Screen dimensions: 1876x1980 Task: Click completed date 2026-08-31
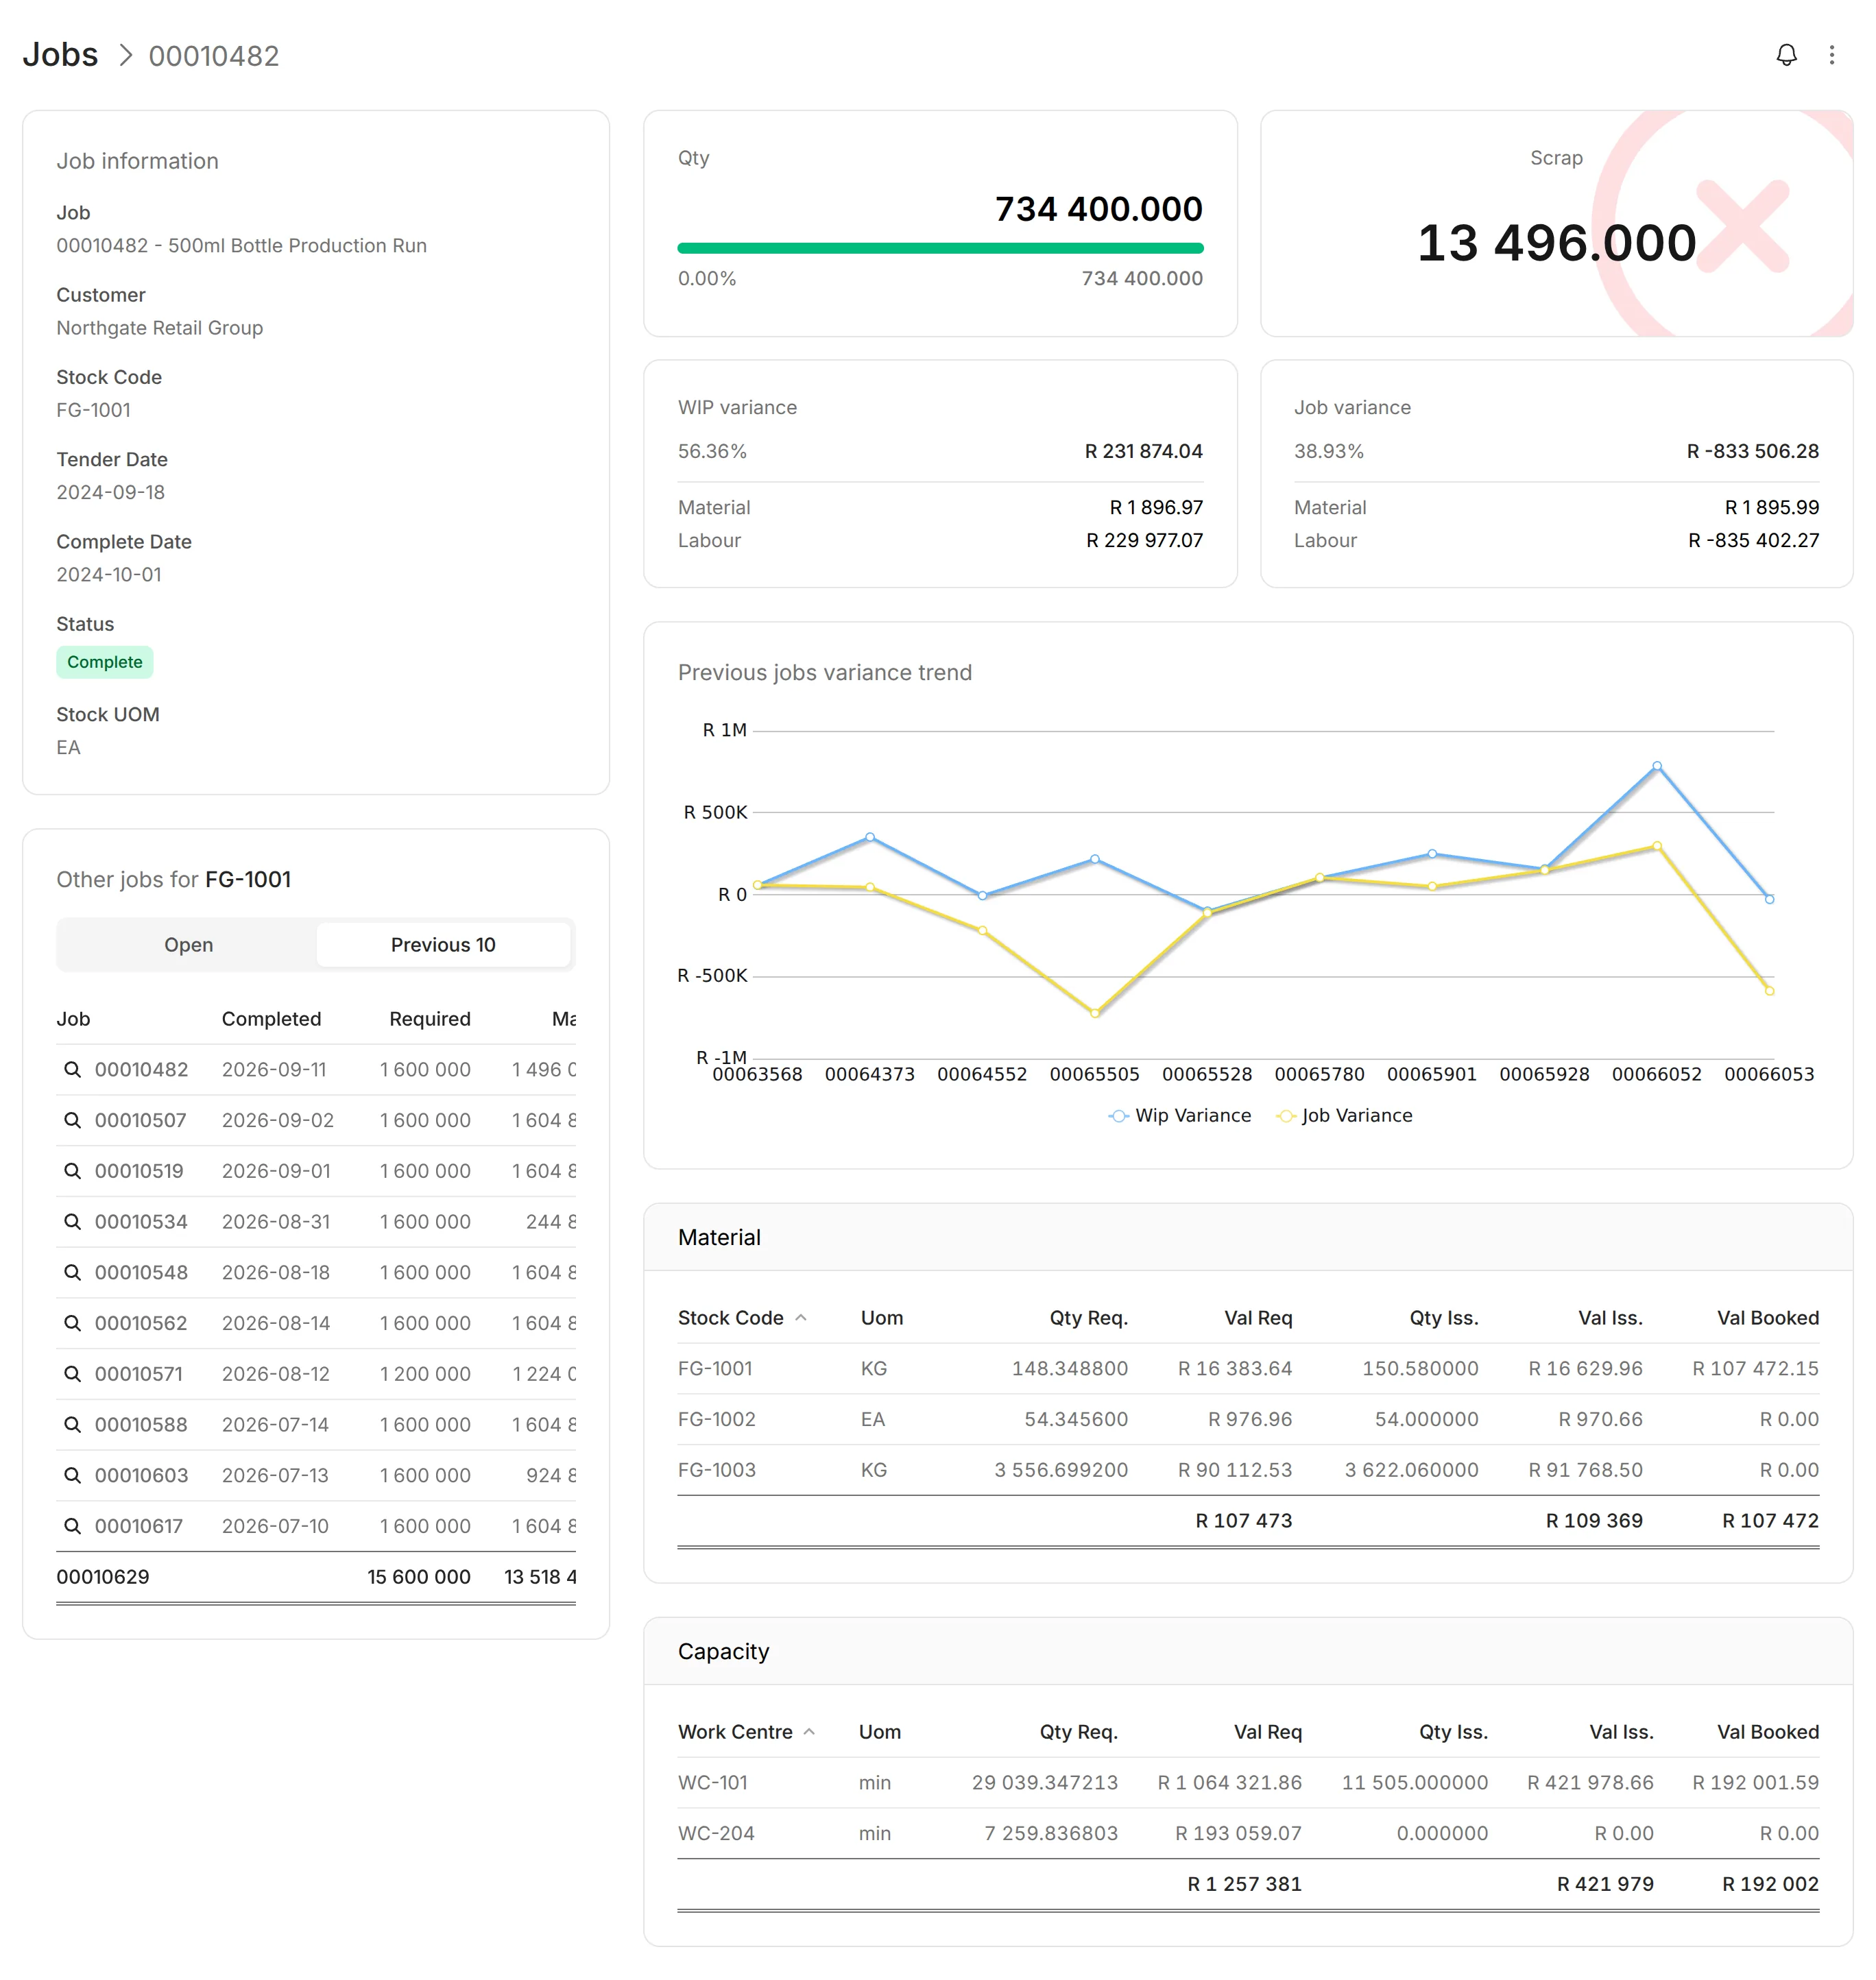(276, 1222)
